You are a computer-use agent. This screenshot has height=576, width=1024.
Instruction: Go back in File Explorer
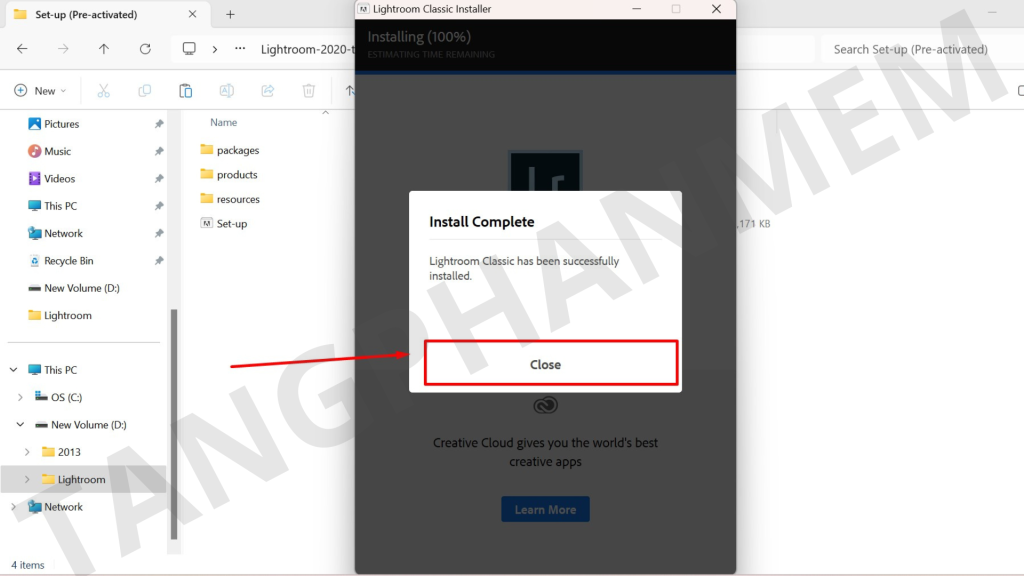tap(22, 49)
